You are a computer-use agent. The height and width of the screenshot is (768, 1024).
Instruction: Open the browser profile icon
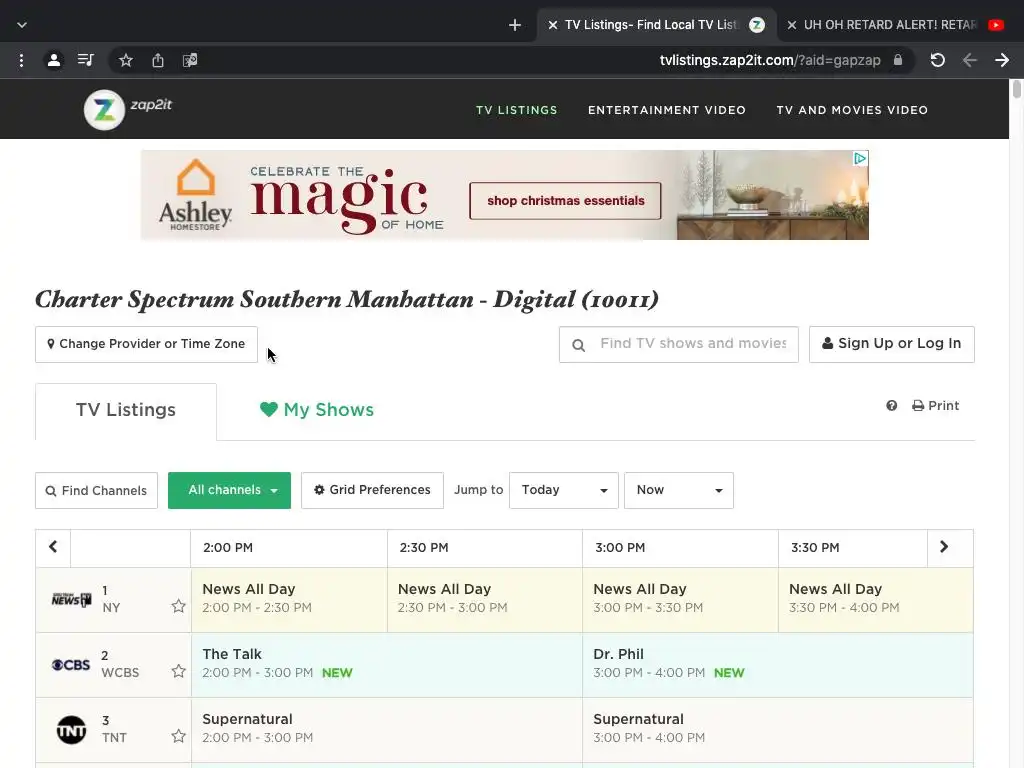(x=54, y=61)
